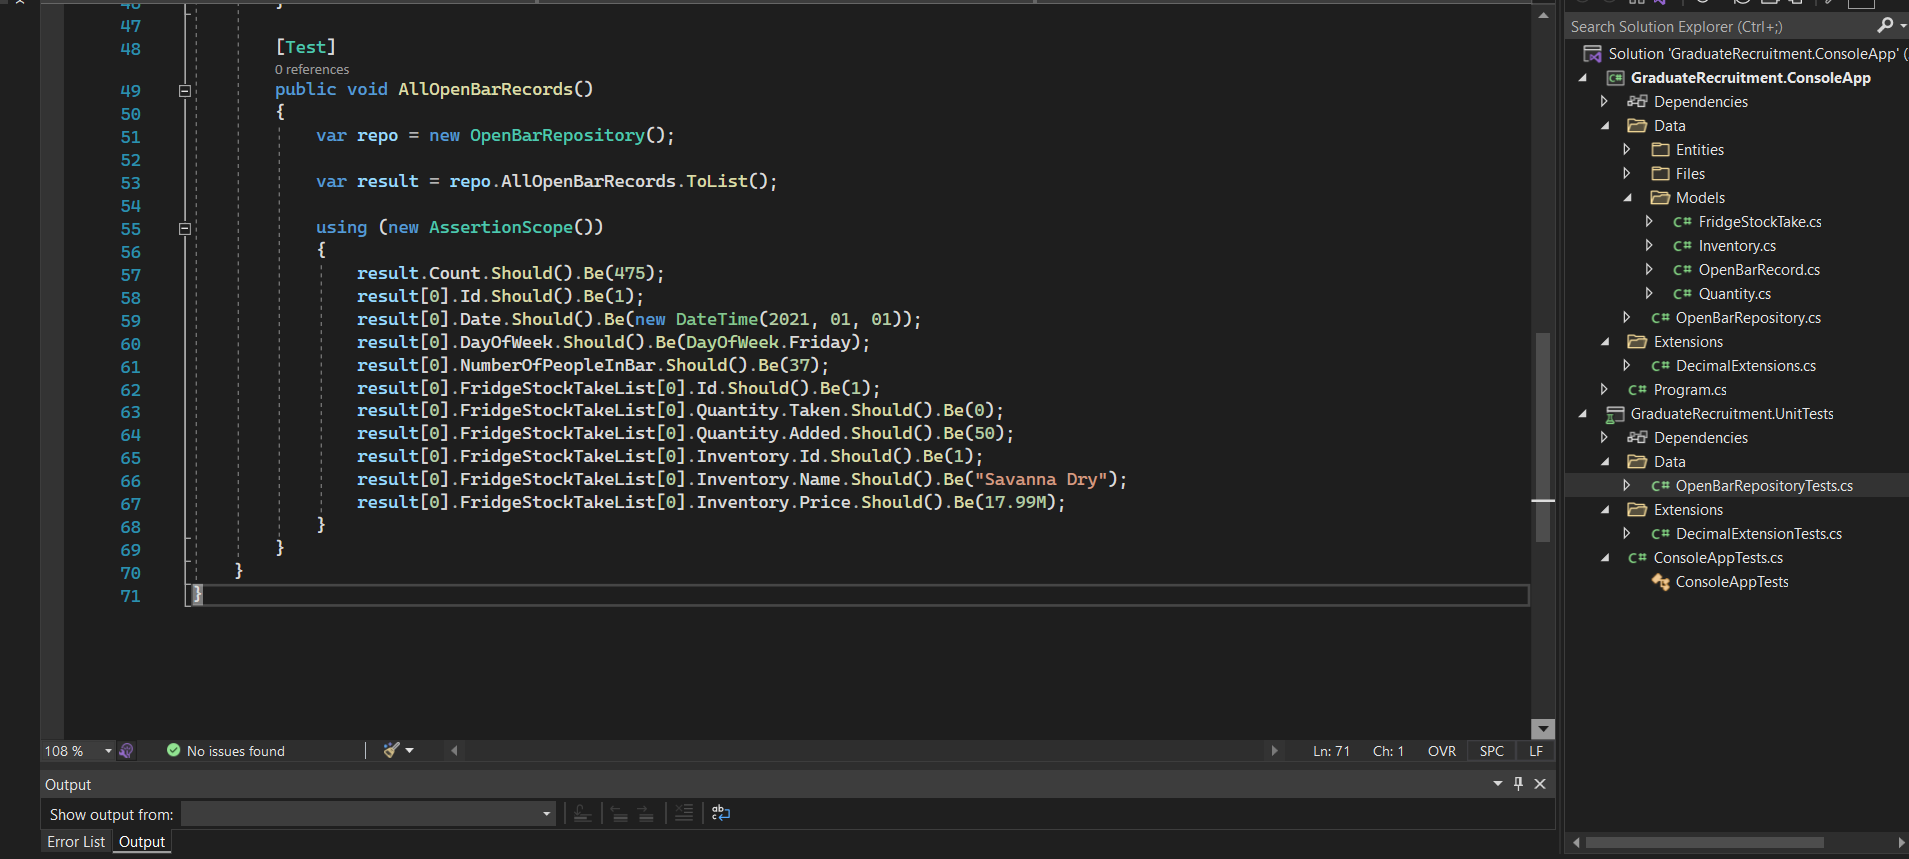Select OpenBarRecord.cs file
This screenshot has height=859, width=1909.
click(1759, 270)
